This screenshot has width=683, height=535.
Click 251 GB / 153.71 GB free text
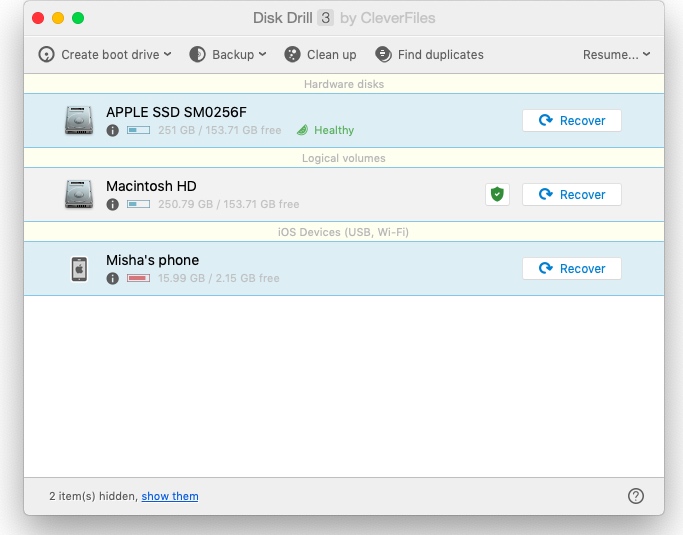click(x=220, y=130)
